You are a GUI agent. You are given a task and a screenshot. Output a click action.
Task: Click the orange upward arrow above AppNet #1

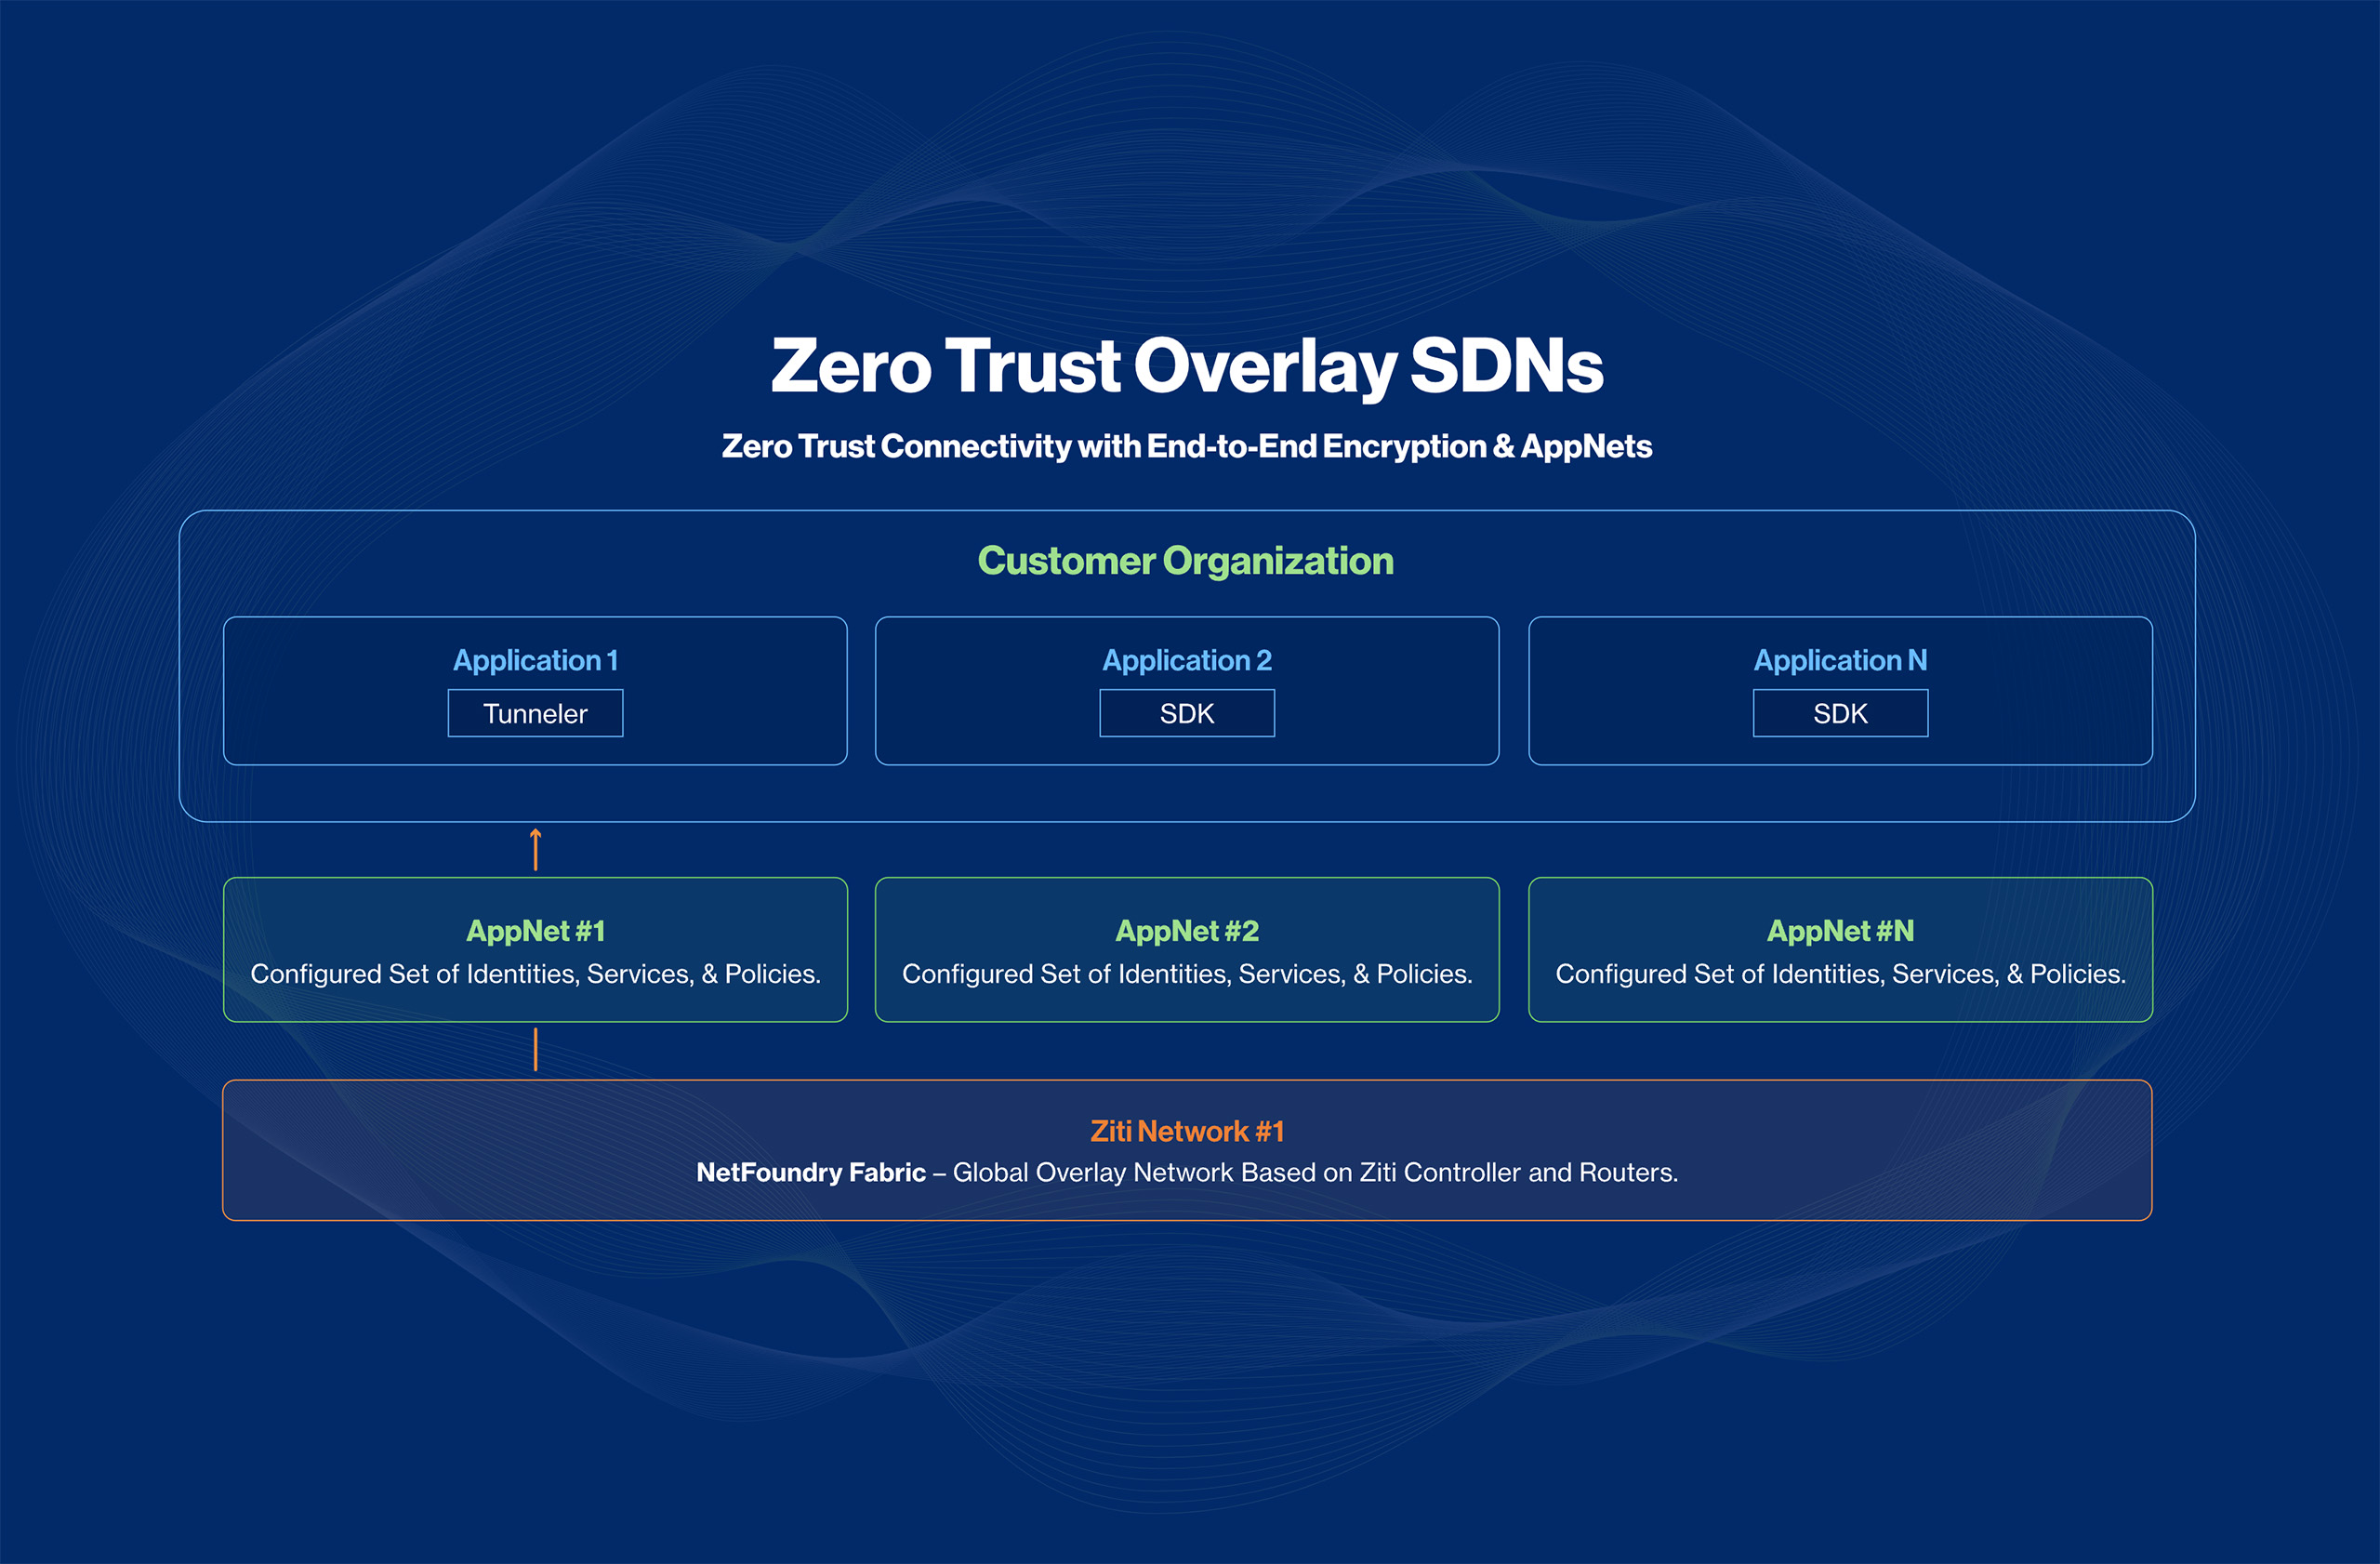point(536,849)
